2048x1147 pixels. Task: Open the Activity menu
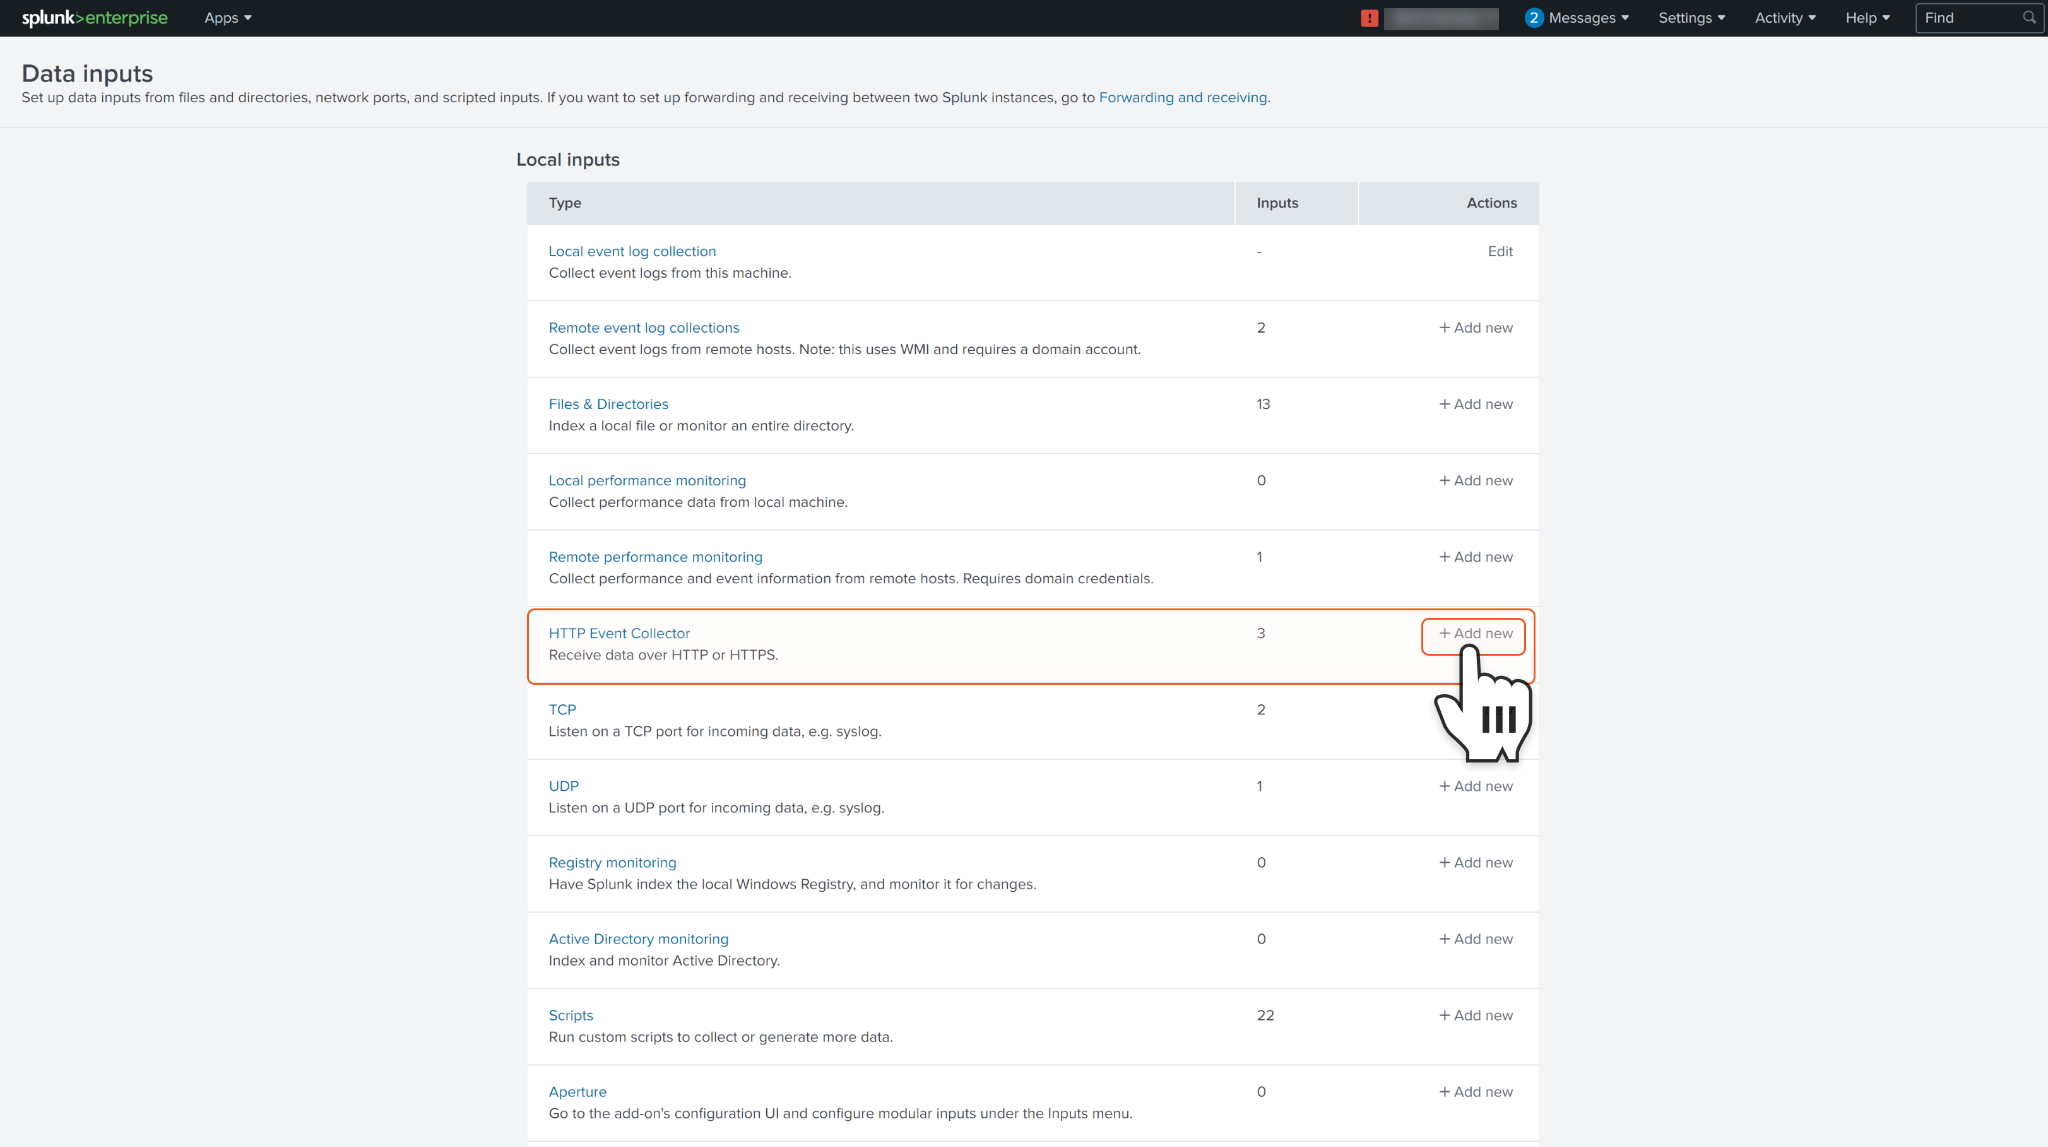(1785, 18)
